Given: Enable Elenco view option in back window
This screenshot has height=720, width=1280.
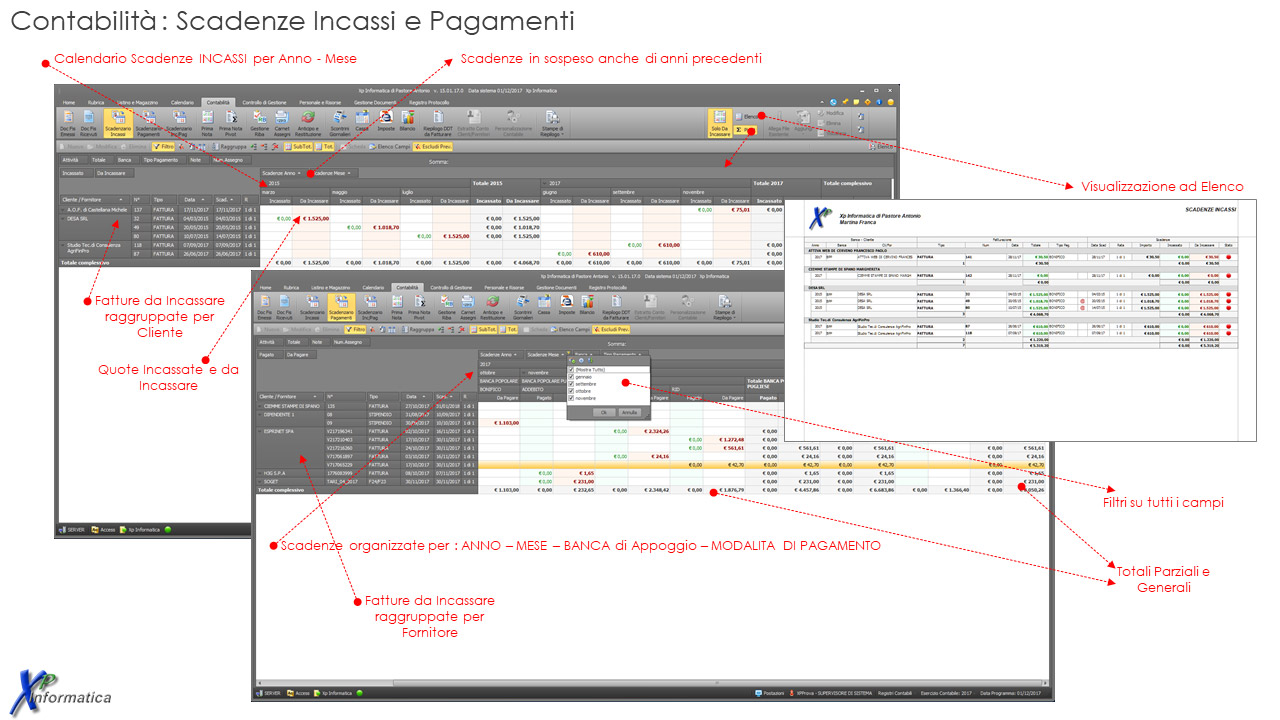Looking at the screenshot, I should click(x=746, y=117).
